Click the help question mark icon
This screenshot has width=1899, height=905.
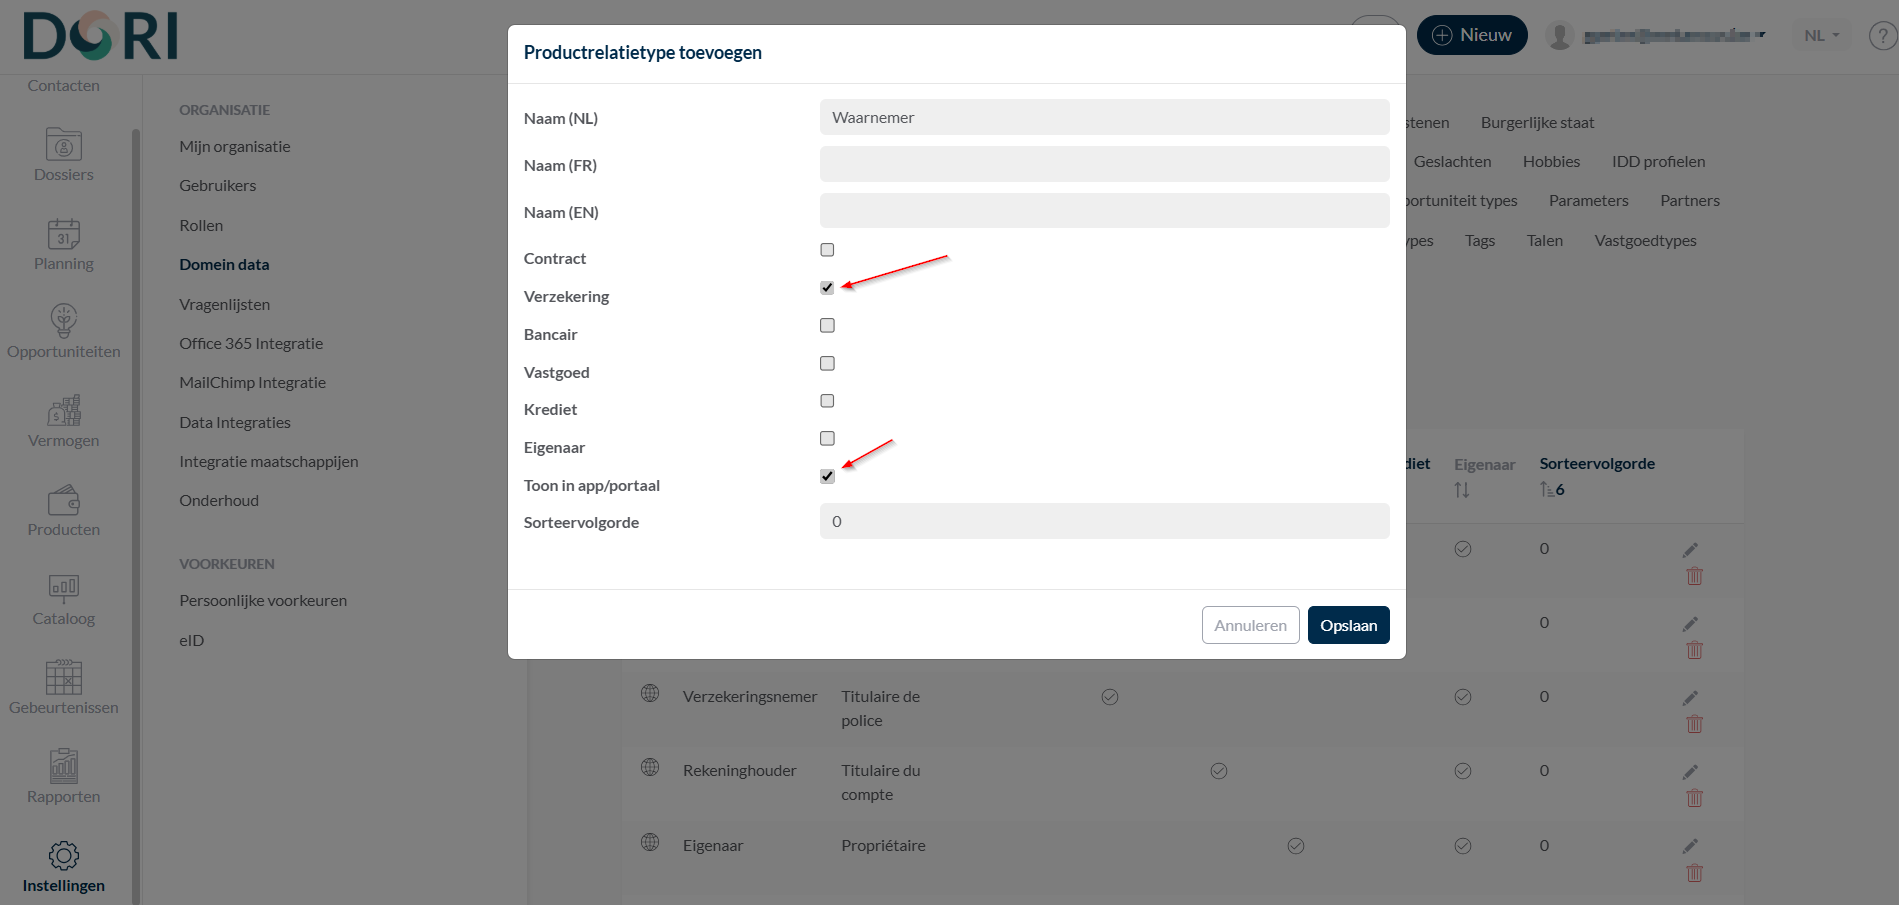tap(1883, 36)
